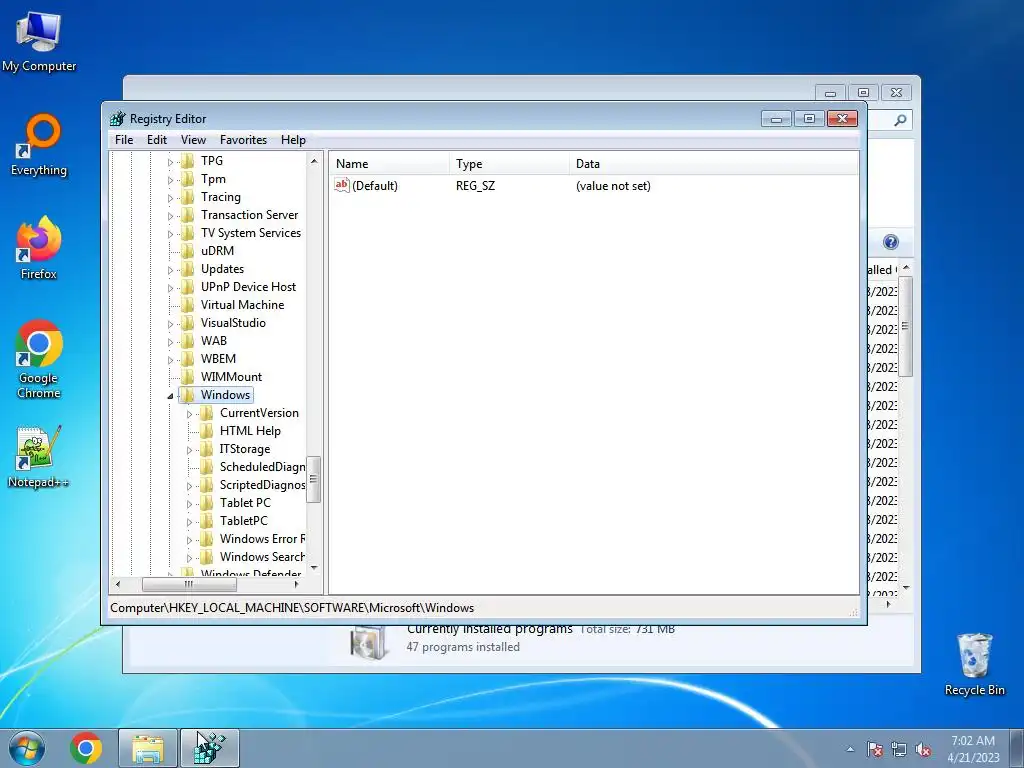Click tree pane scroll-right arrow

296,584
